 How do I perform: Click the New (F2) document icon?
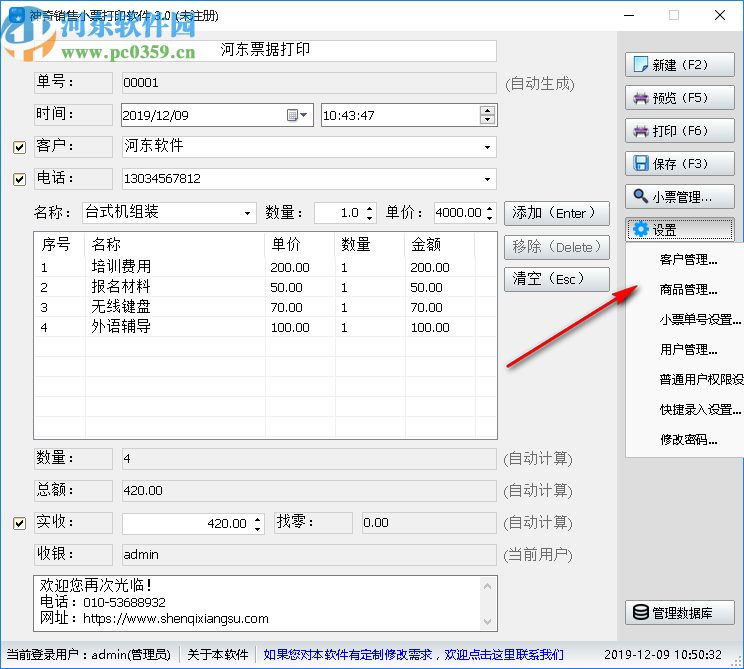tap(641, 65)
